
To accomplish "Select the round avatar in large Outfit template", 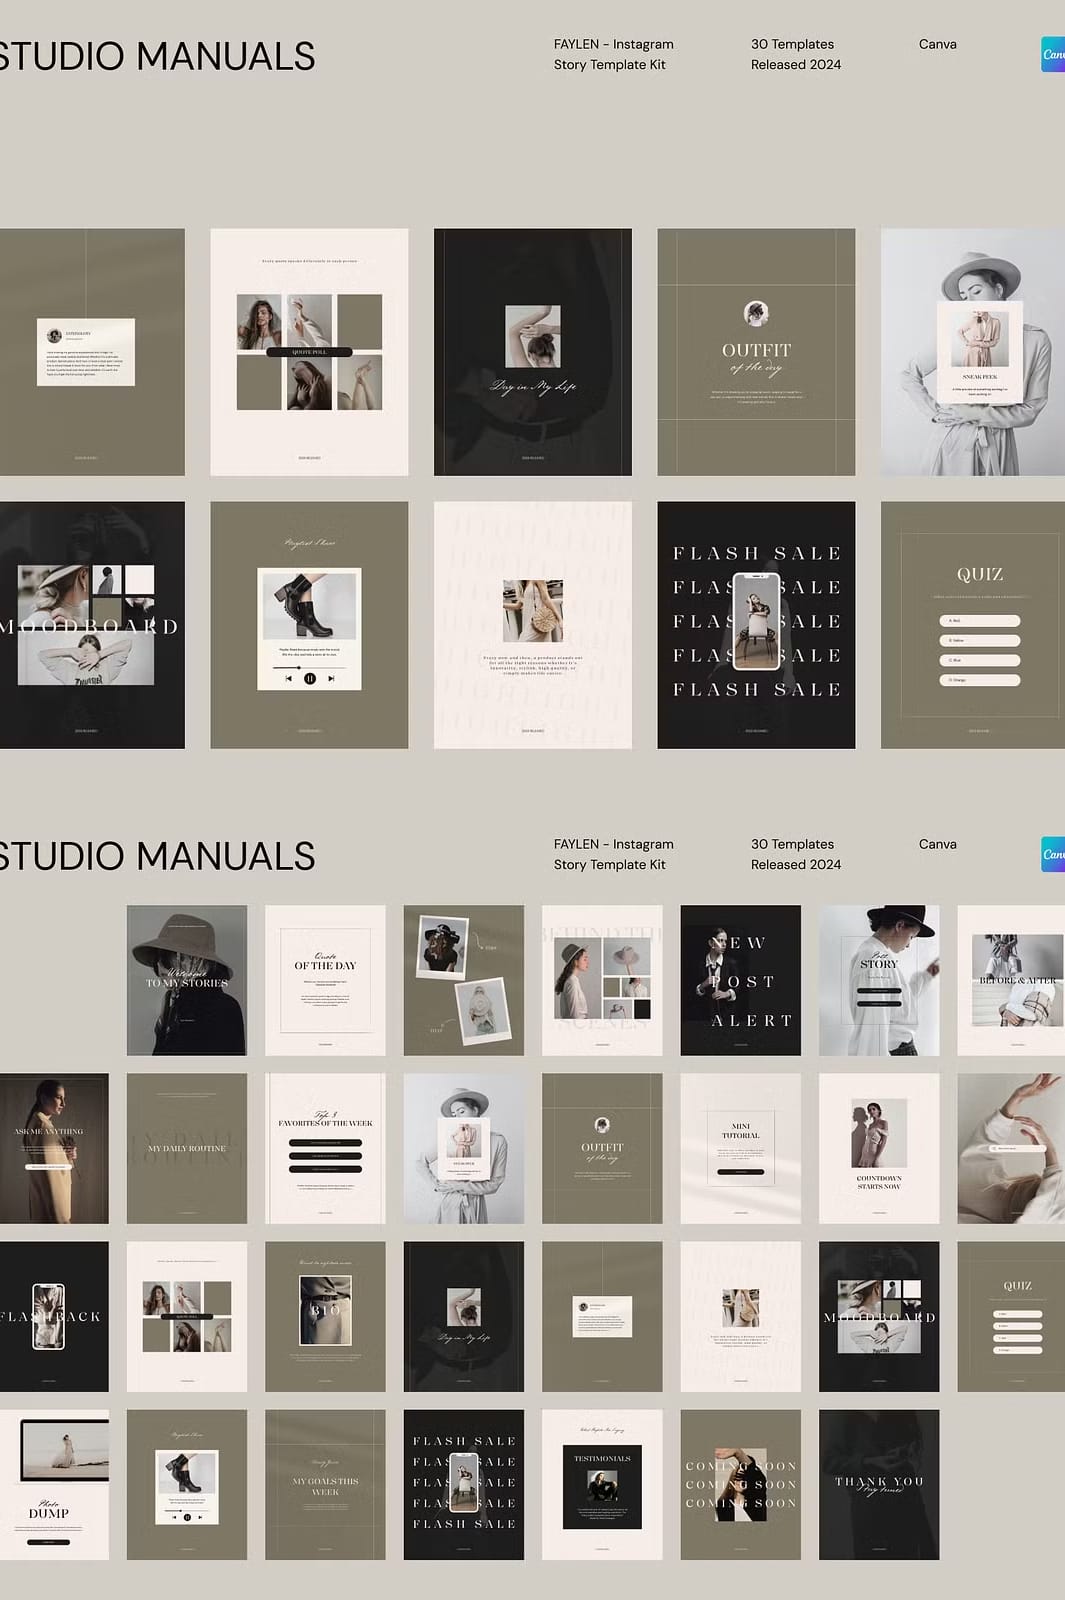I will (x=756, y=313).
